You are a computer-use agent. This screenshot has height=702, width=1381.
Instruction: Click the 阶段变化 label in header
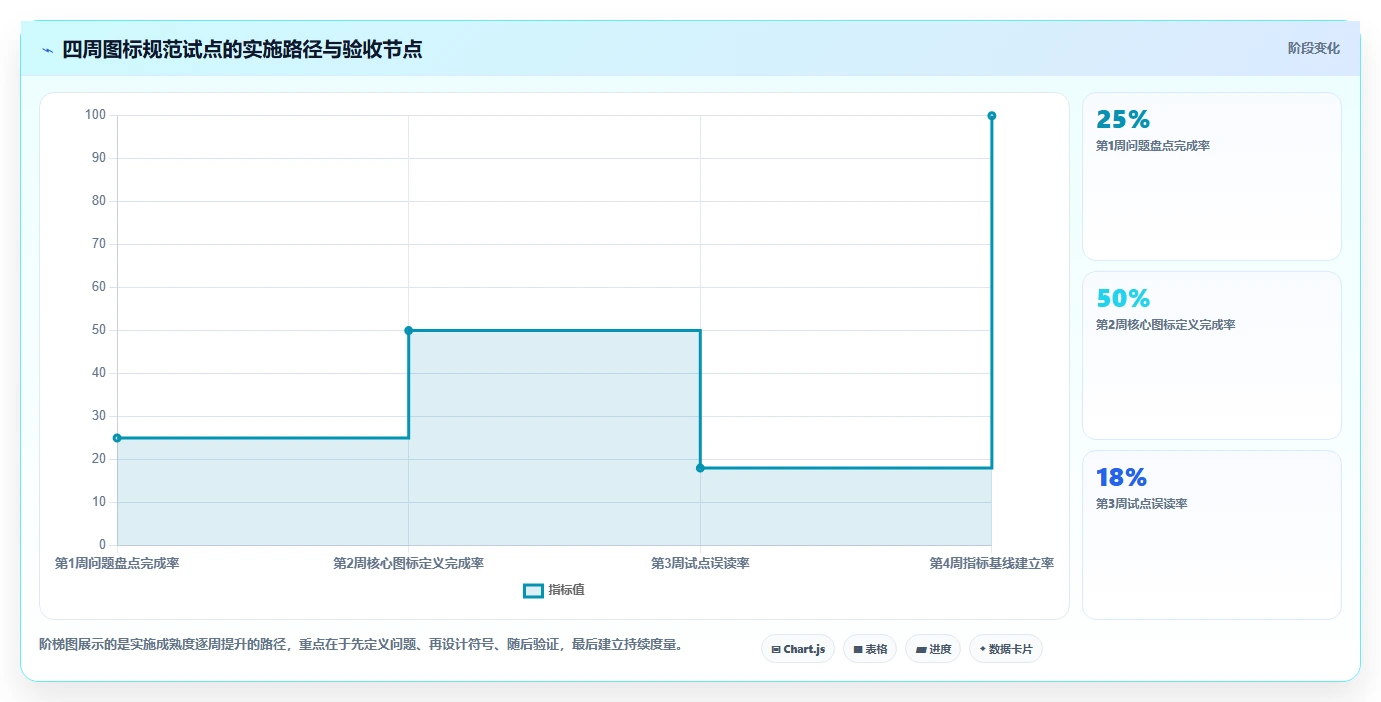1313,48
